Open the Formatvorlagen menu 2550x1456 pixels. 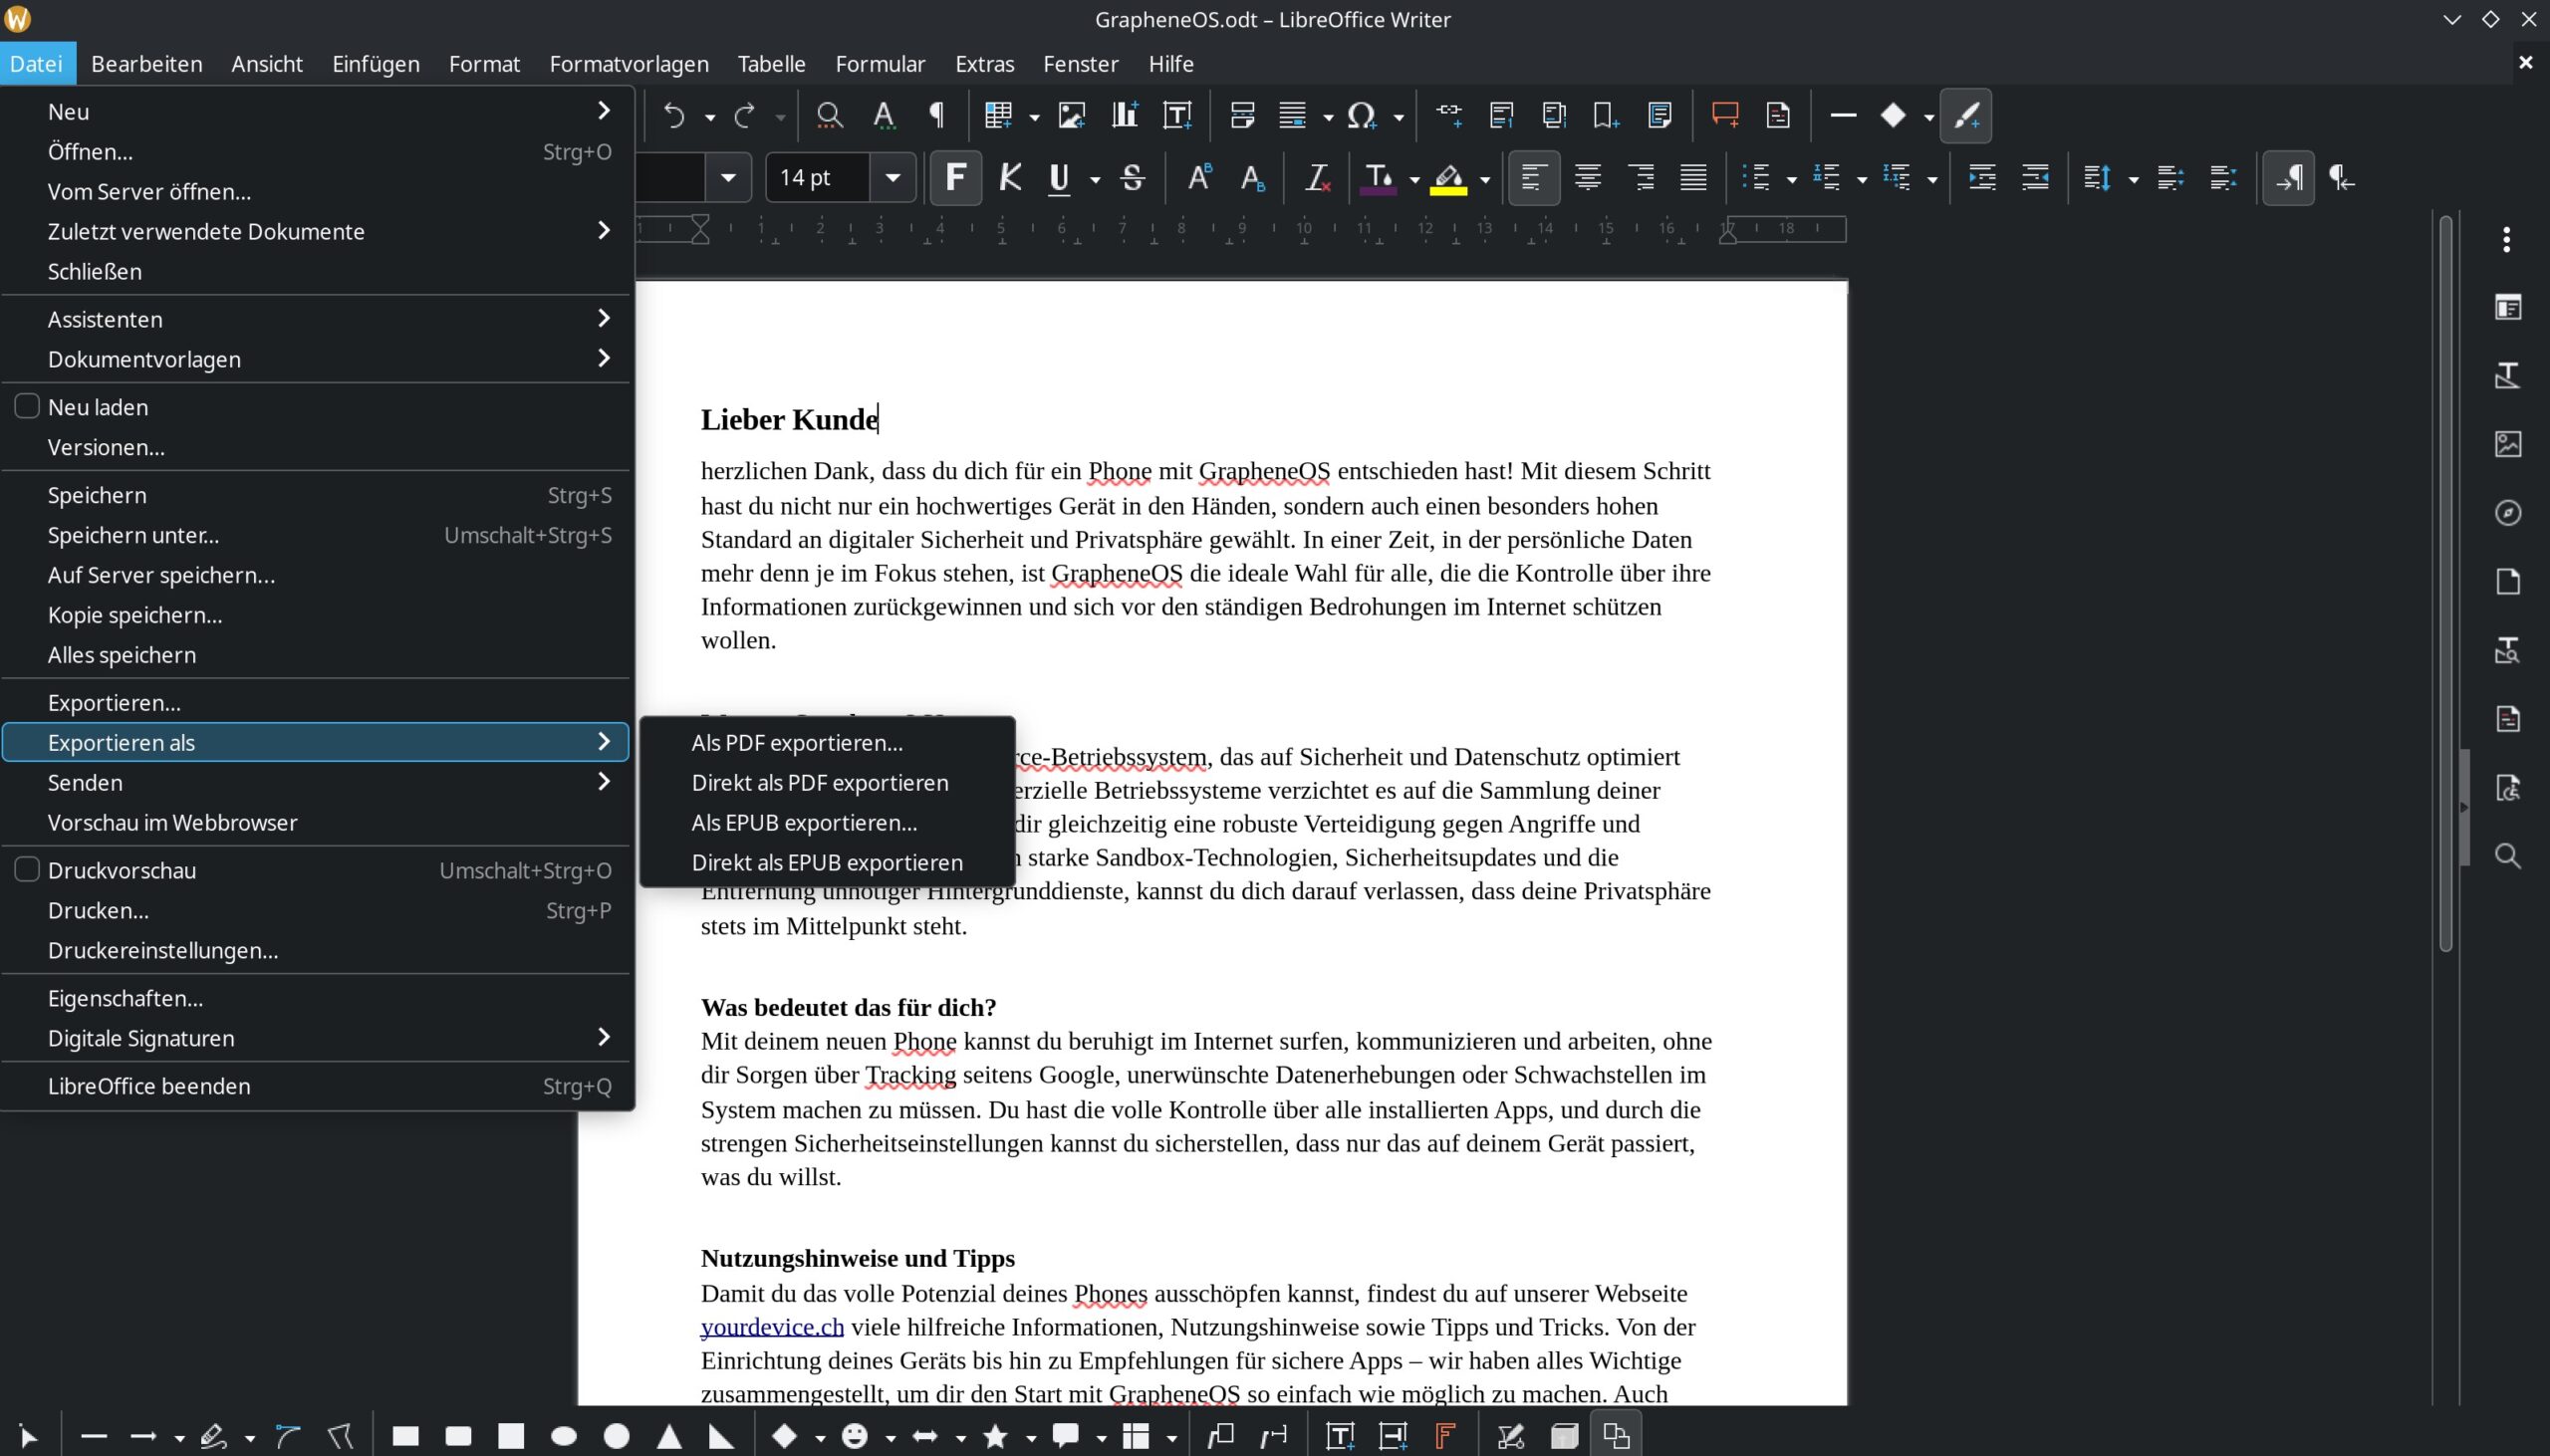(628, 64)
